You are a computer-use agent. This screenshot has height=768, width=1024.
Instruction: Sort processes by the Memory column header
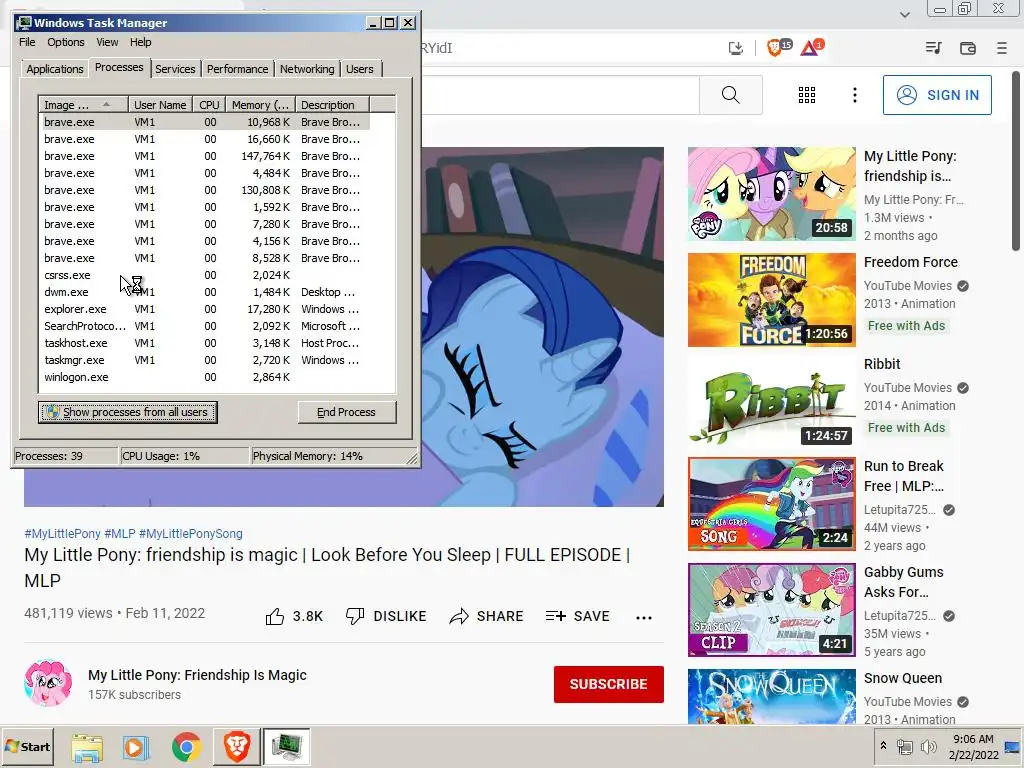click(x=261, y=105)
